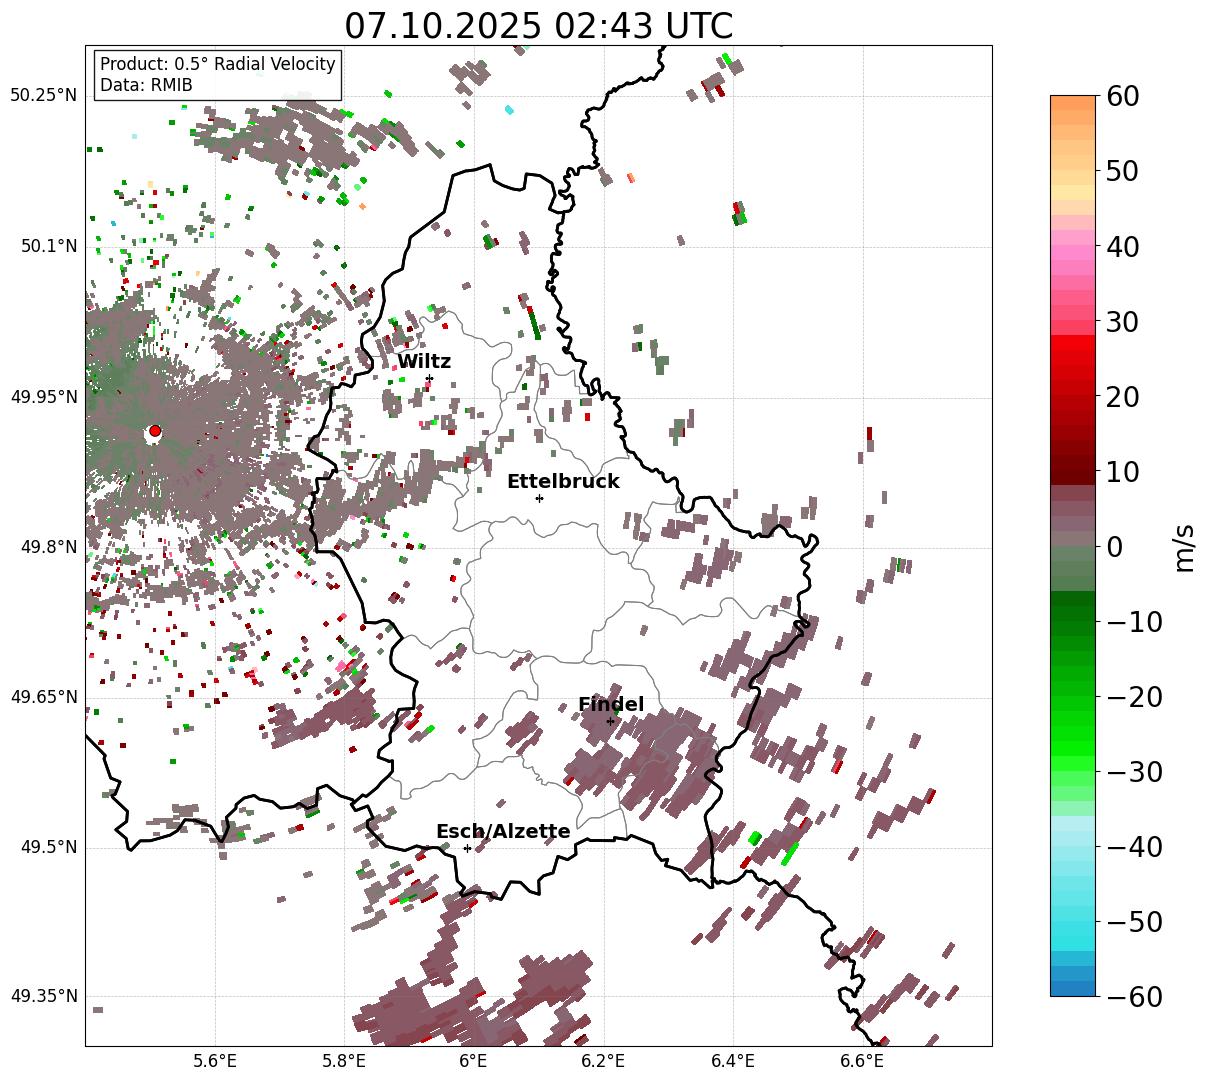Screen dimensions: 1207x1081
Task: Click the latitude label 49.35°N
Action: point(43,996)
